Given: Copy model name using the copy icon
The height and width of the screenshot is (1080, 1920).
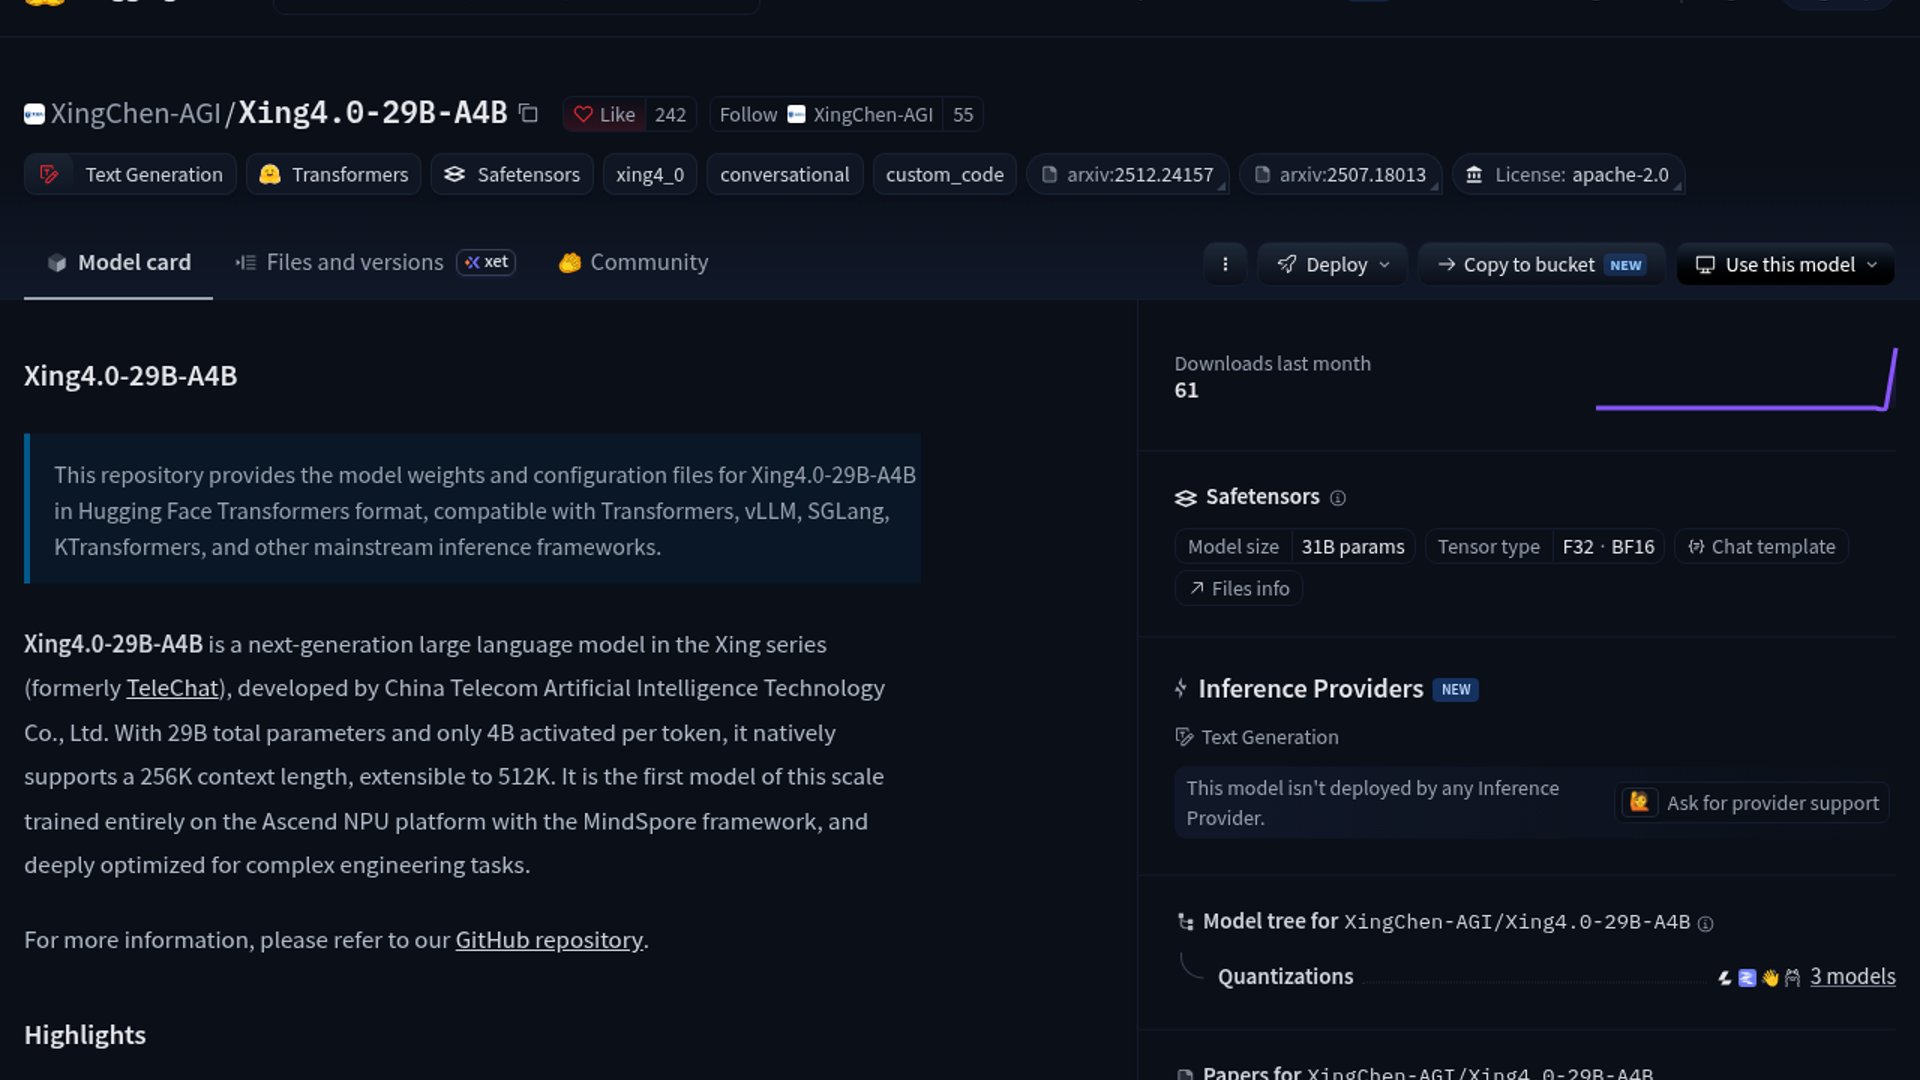Looking at the screenshot, I should pyautogui.click(x=529, y=114).
